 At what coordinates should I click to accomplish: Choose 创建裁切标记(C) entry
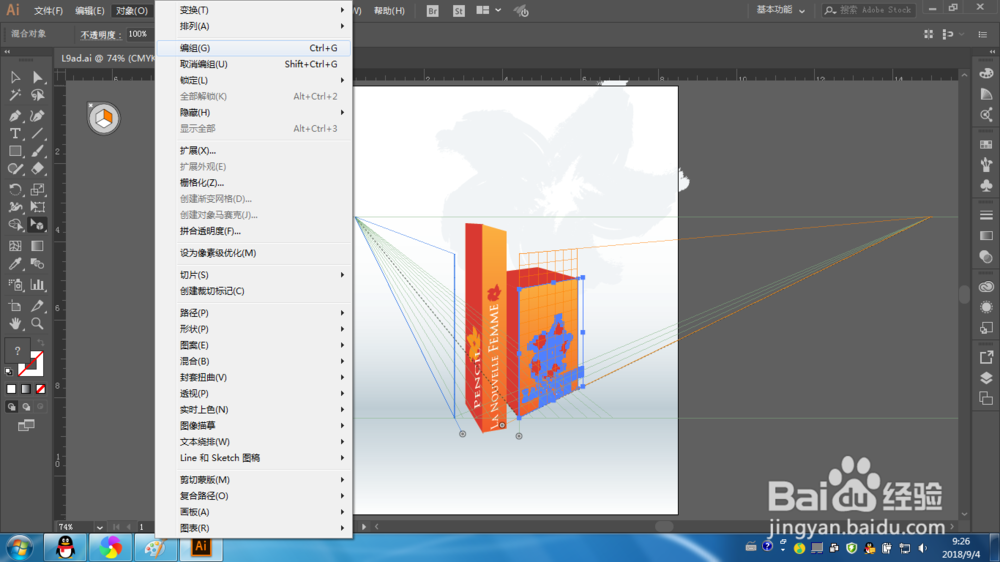point(255,291)
